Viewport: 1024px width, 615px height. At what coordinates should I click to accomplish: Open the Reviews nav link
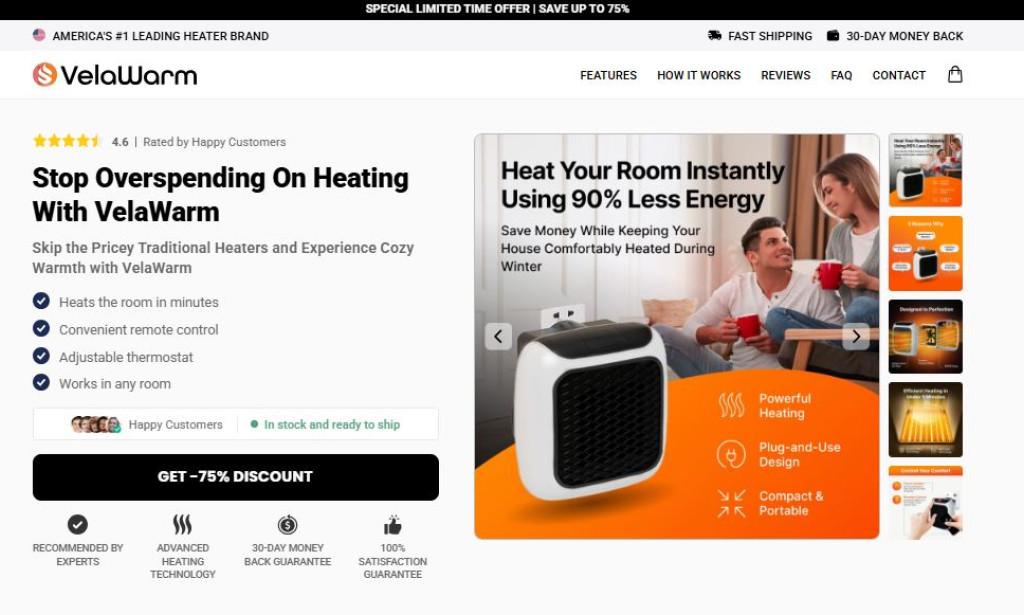point(786,75)
